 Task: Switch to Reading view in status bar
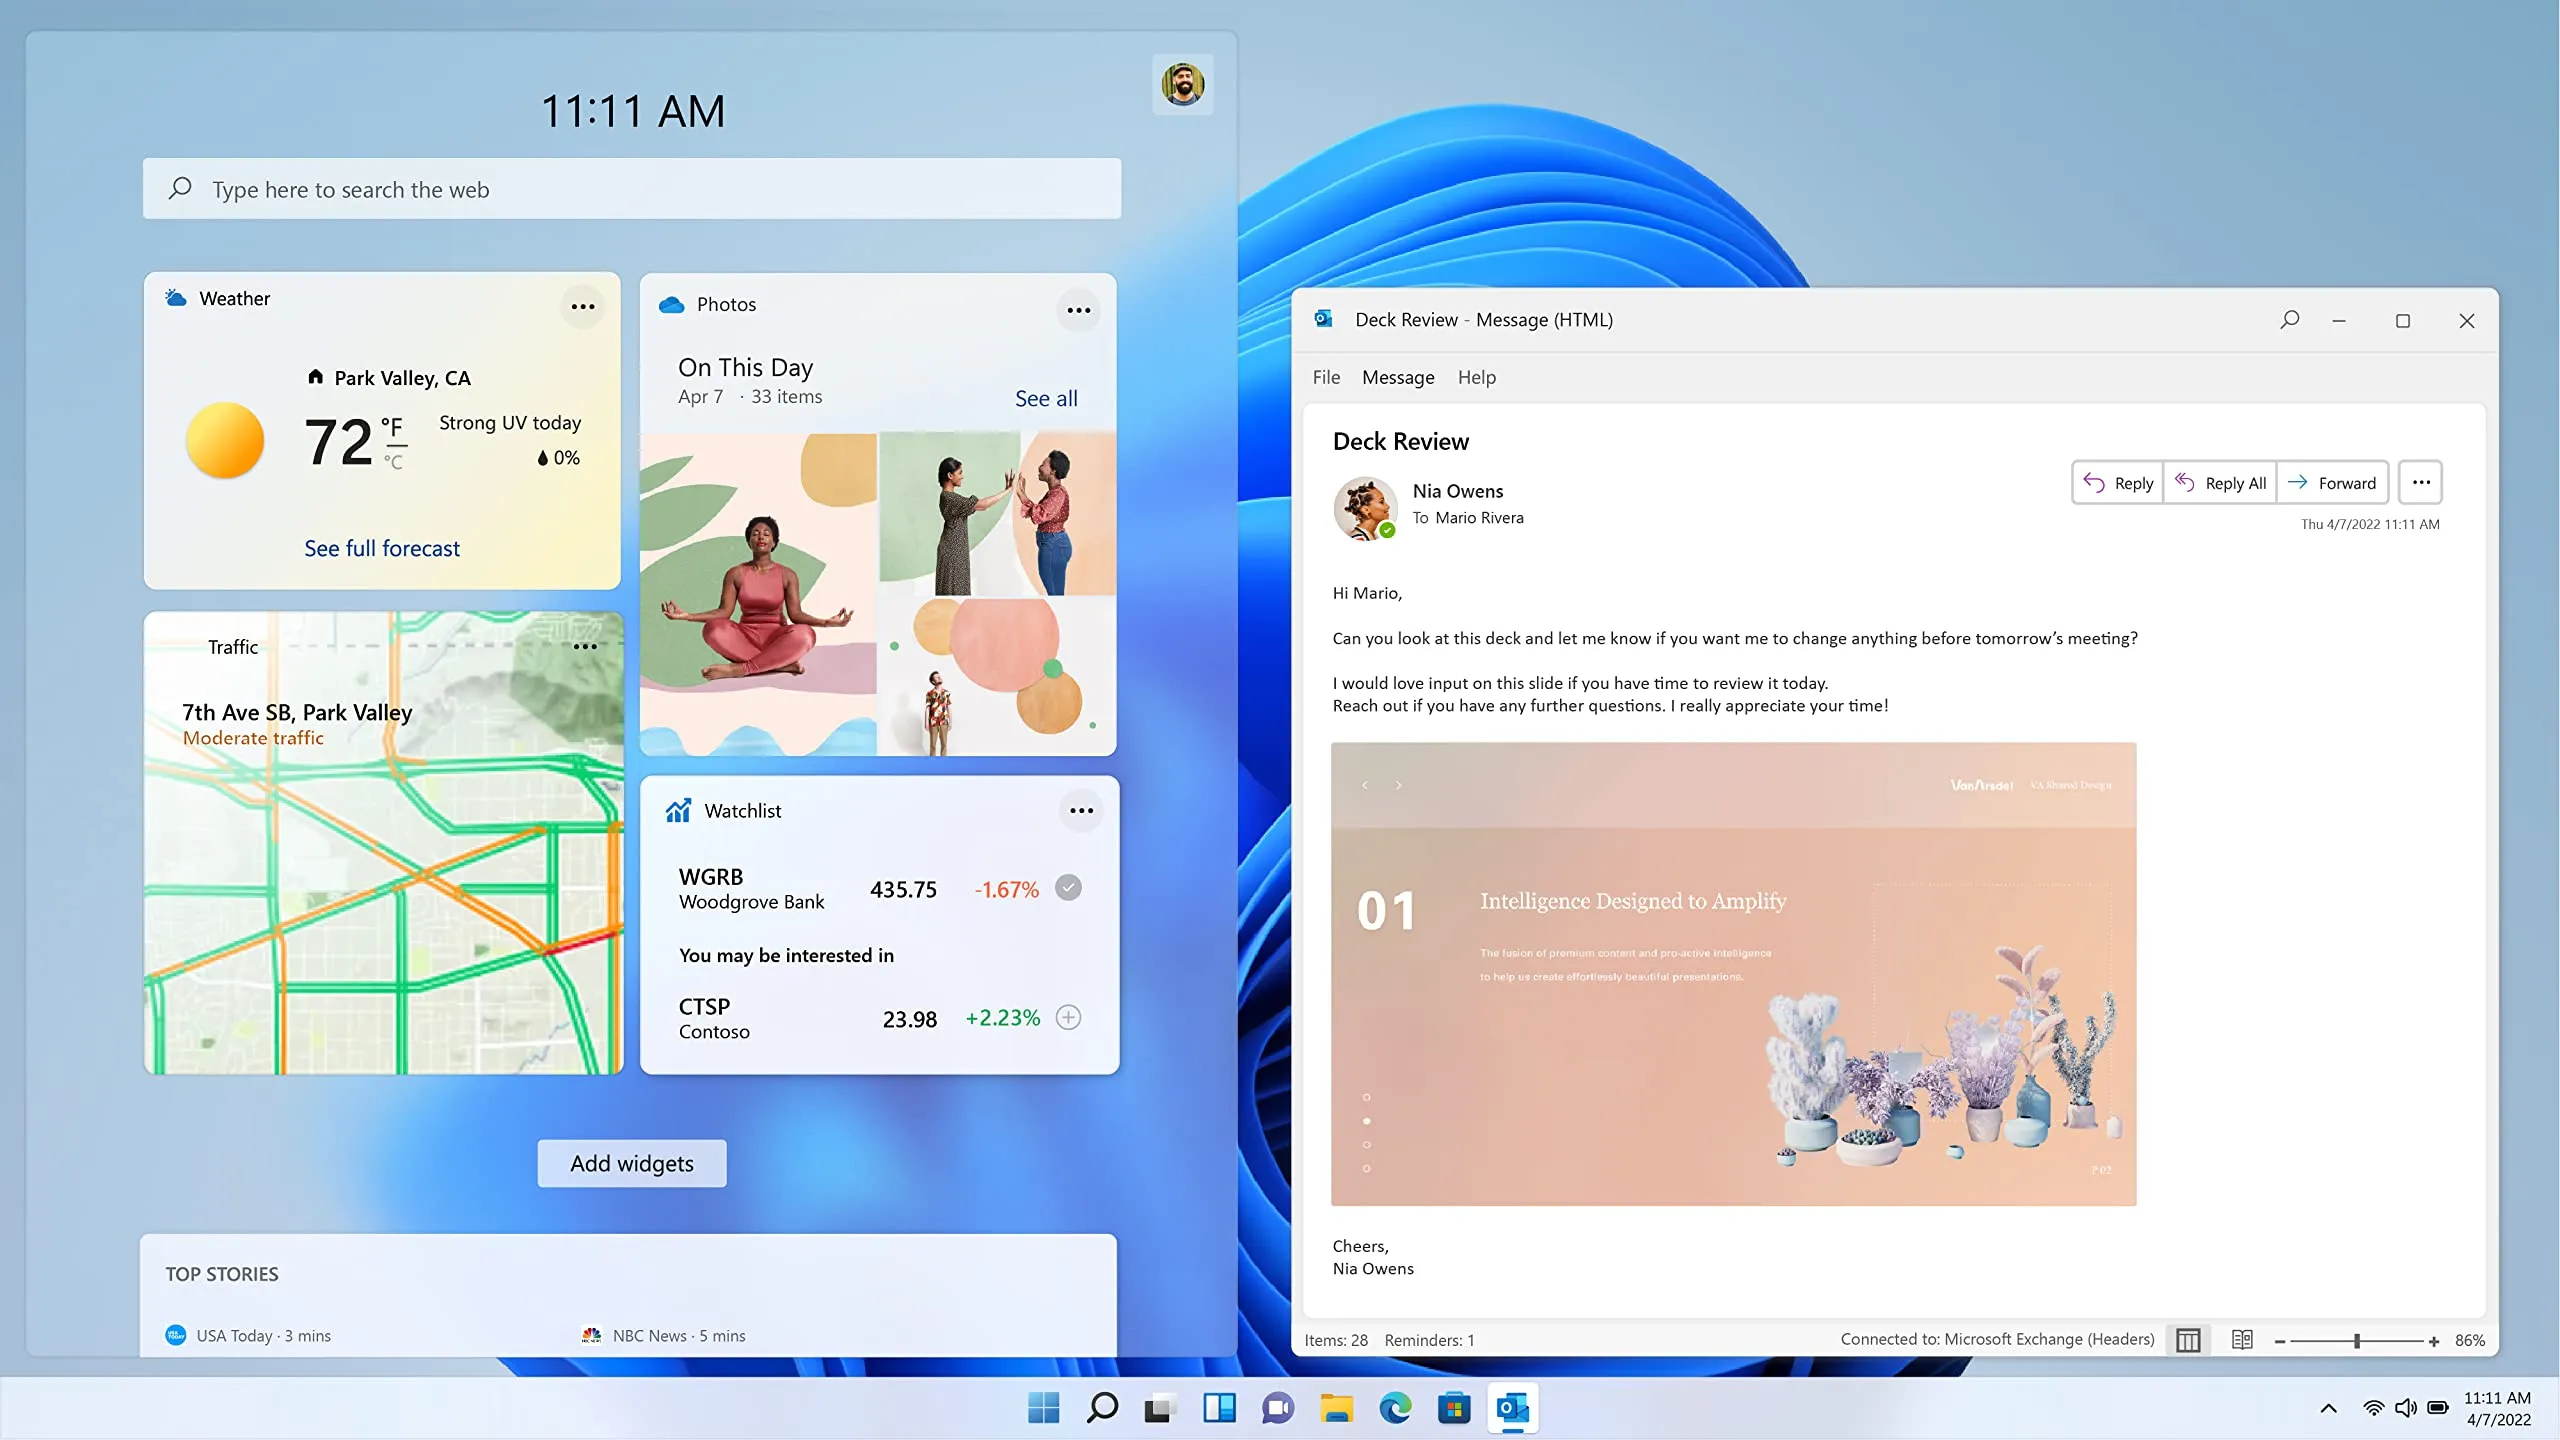[x=2241, y=1340]
